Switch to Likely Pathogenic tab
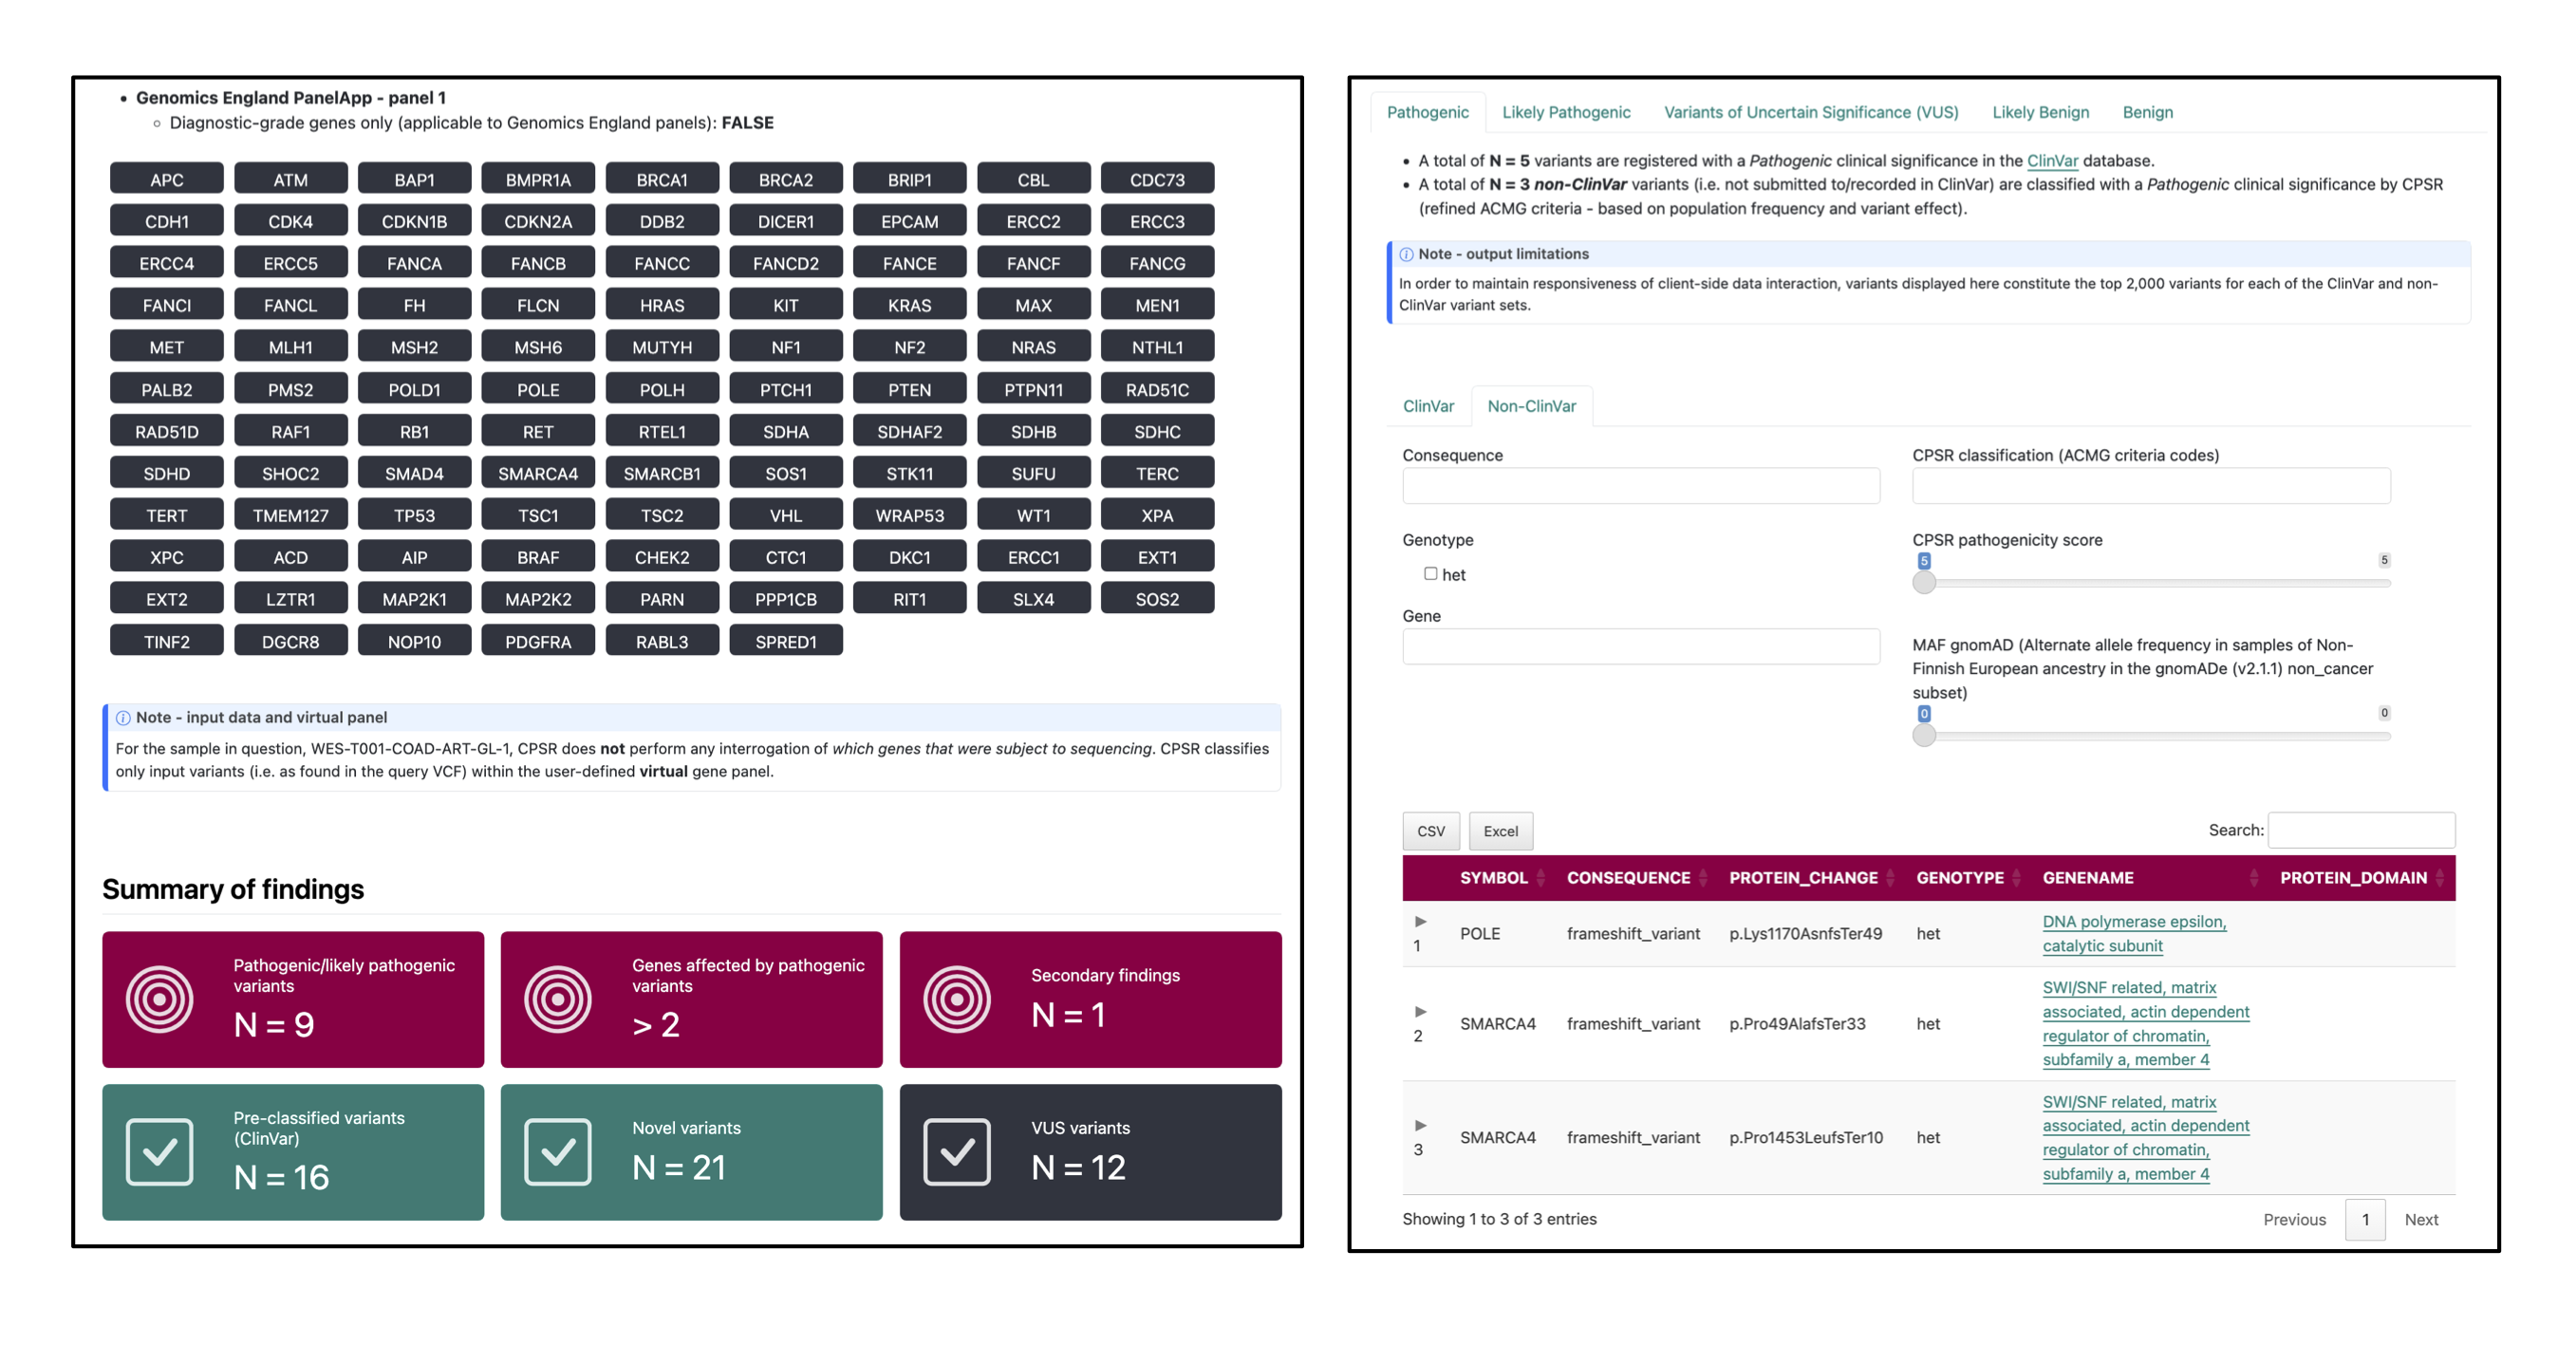The image size is (2576, 1345). pyautogui.click(x=1565, y=112)
